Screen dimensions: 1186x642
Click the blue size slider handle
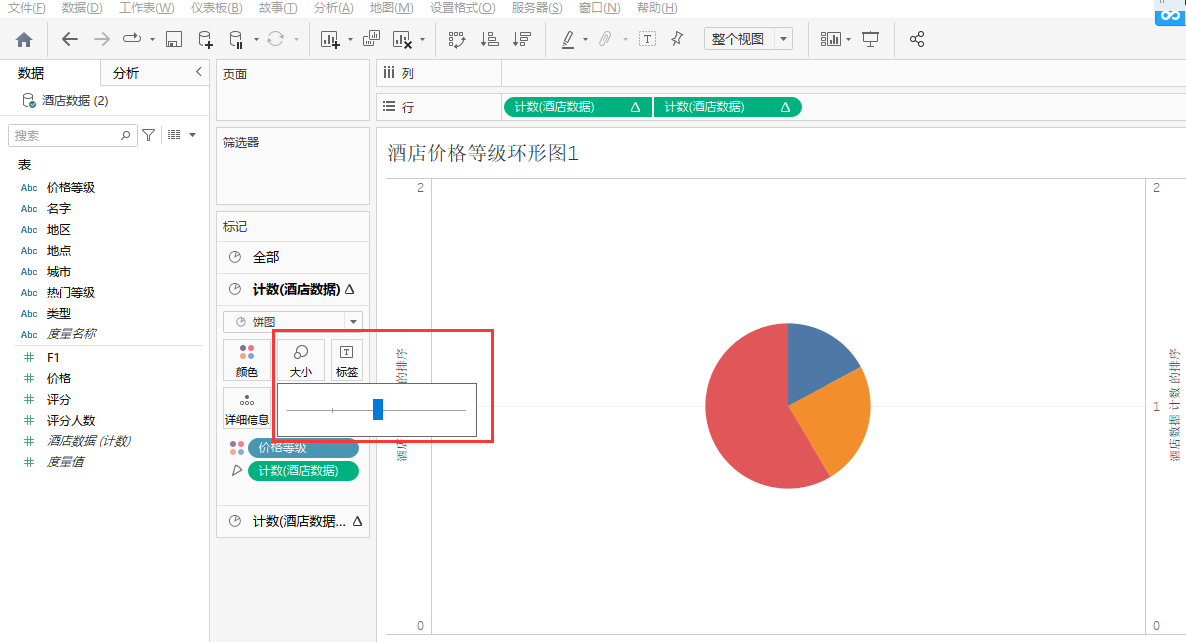[x=378, y=409]
